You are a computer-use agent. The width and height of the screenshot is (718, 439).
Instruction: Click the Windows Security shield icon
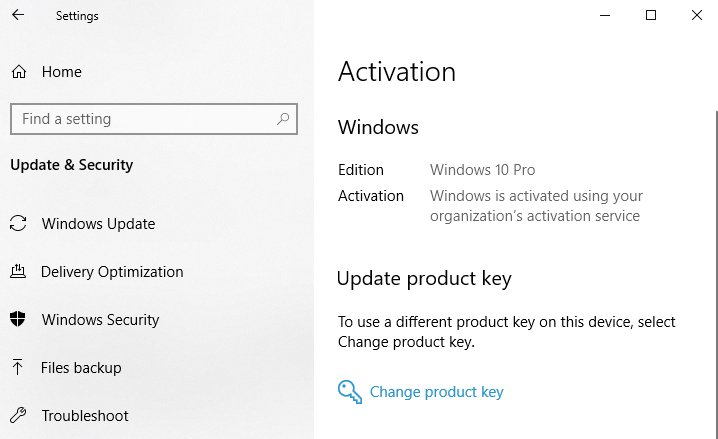[x=18, y=320]
